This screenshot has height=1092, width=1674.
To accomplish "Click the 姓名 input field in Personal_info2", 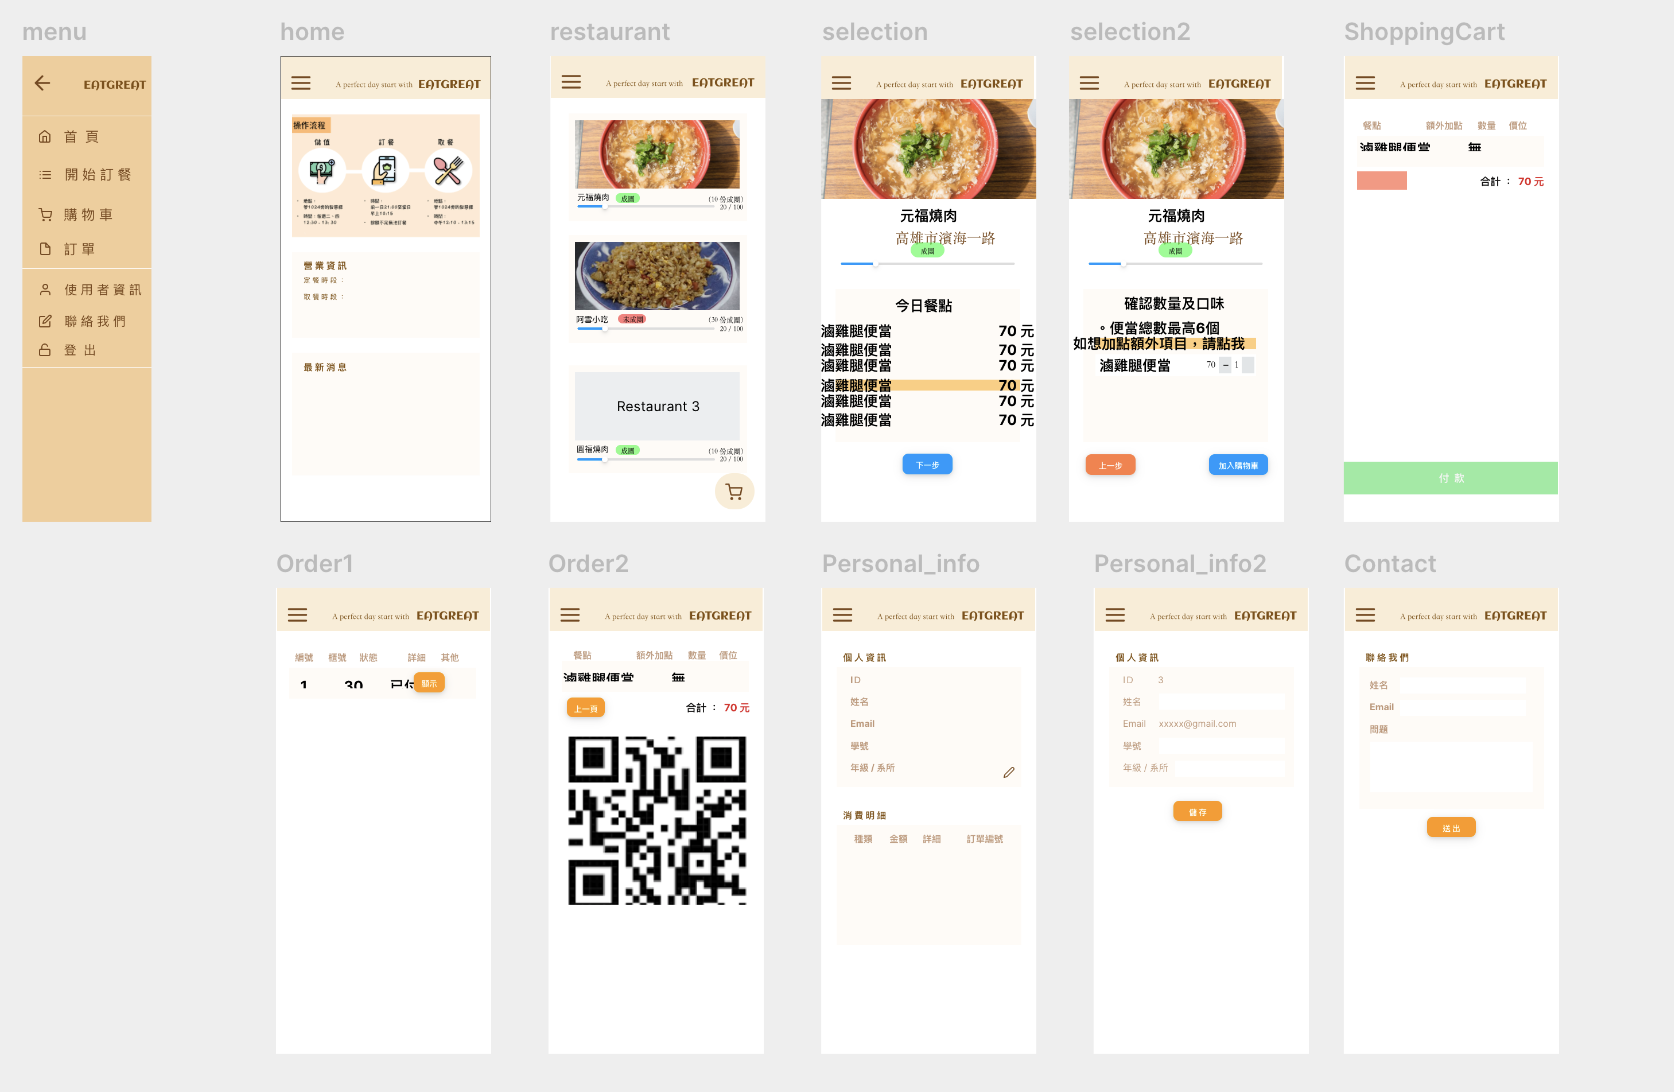I will tap(1221, 702).
